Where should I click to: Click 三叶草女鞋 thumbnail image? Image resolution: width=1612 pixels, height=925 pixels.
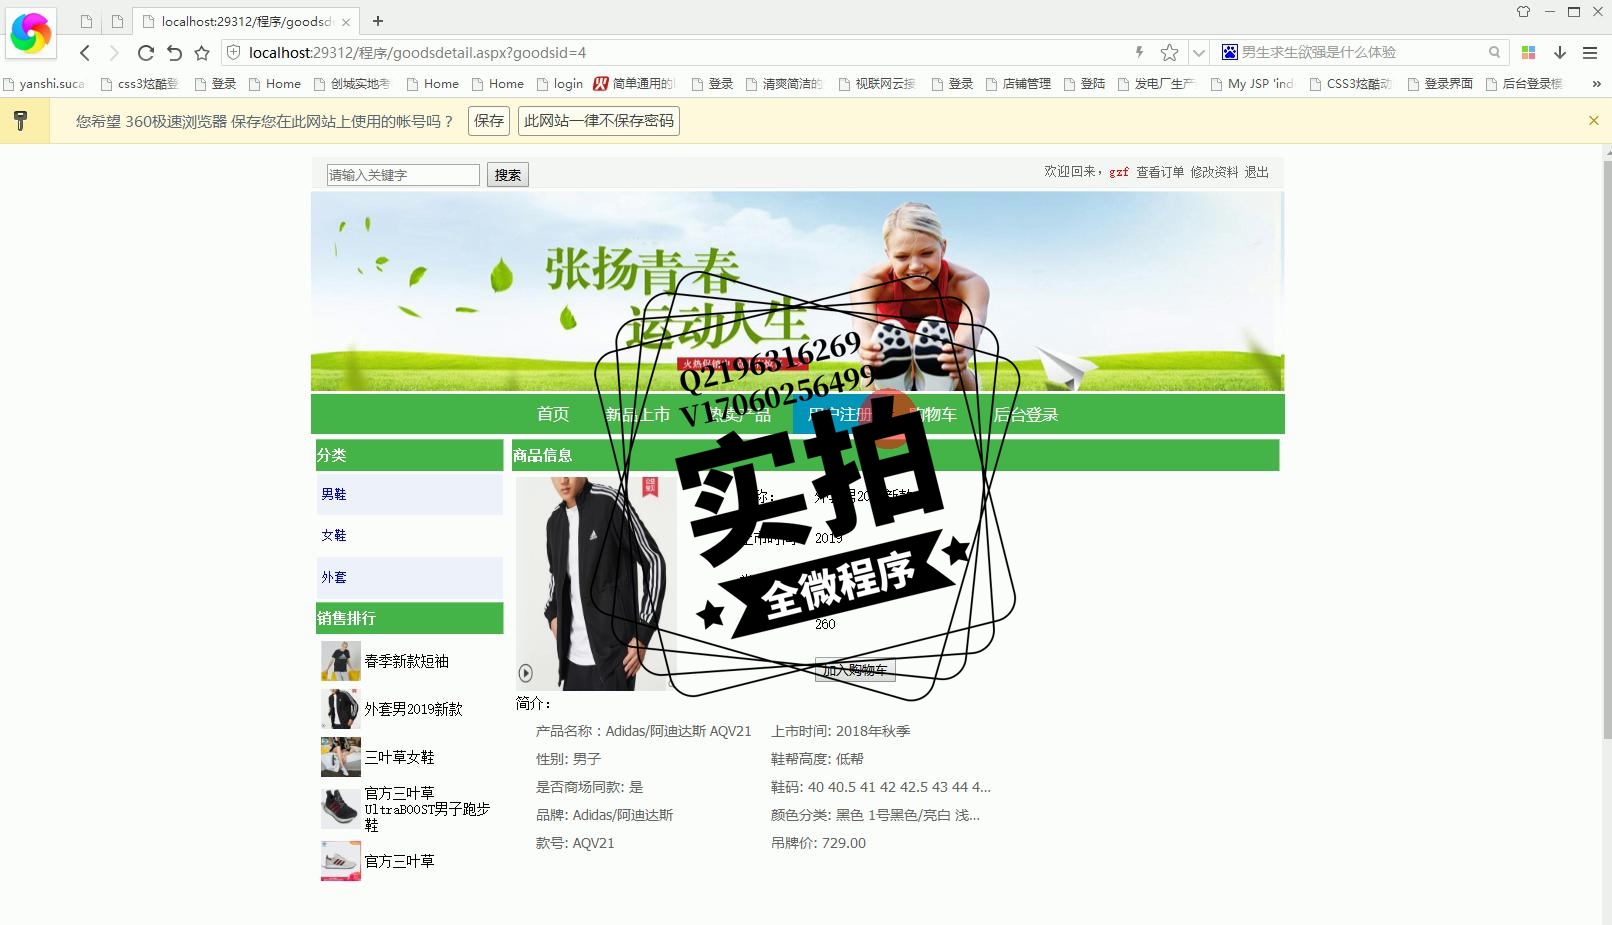click(x=341, y=757)
